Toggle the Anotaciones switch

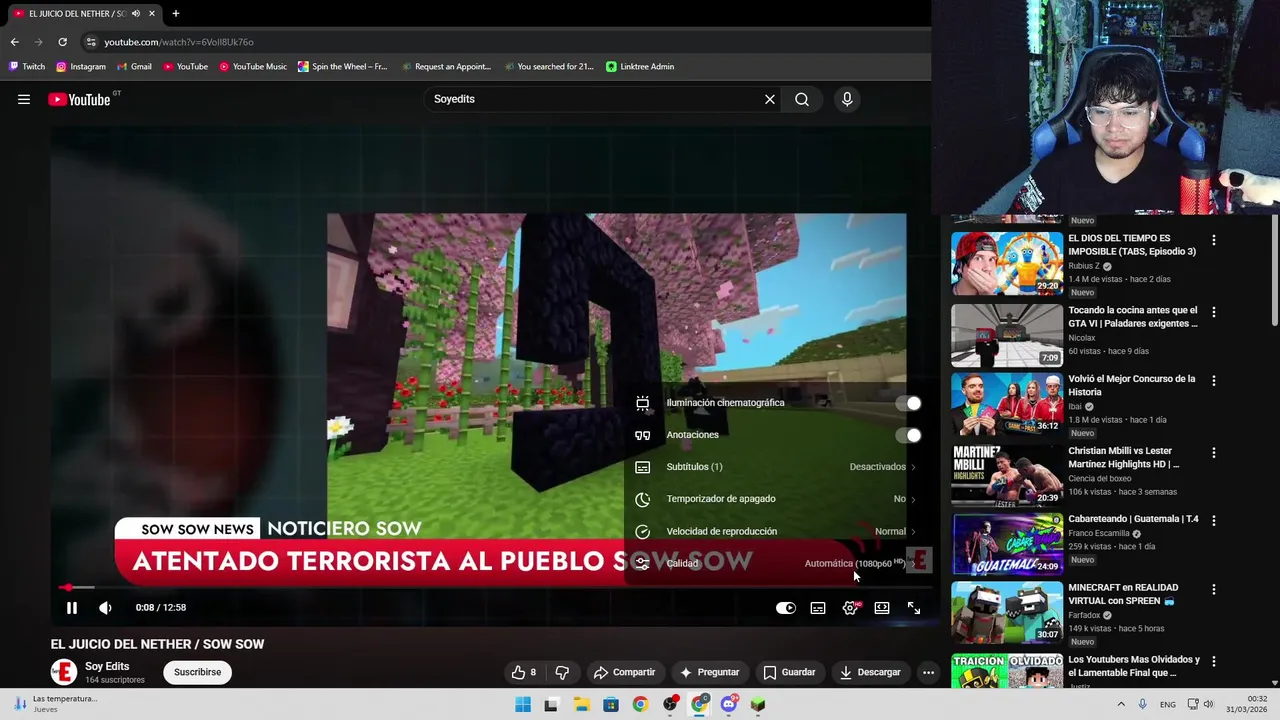[x=908, y=435]
